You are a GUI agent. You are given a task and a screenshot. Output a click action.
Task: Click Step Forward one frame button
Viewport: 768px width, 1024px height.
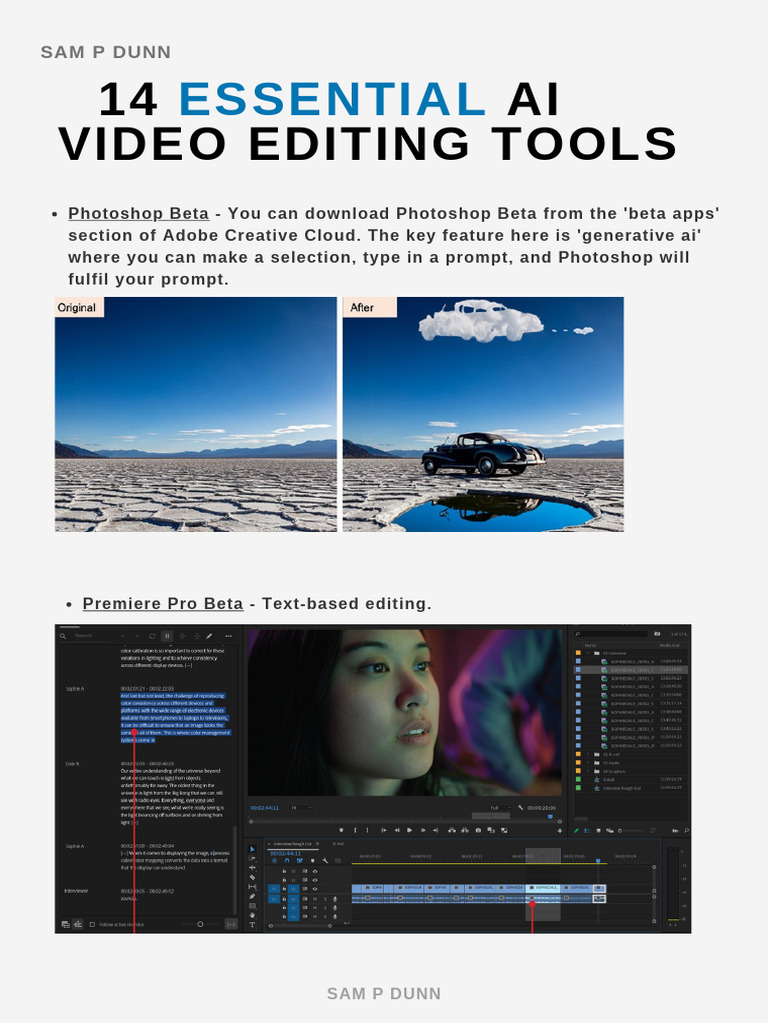click(x=423, y=830)
